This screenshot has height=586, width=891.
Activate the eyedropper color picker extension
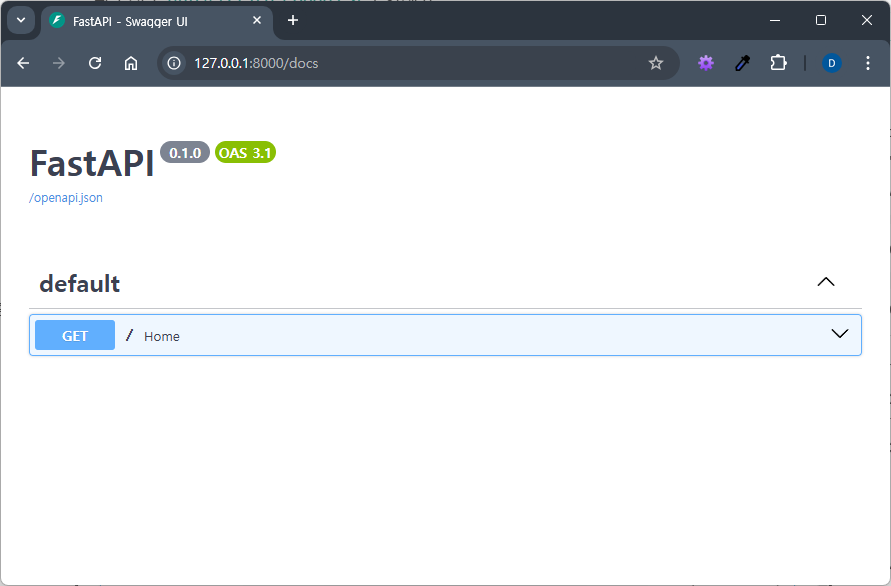point(742,63)
